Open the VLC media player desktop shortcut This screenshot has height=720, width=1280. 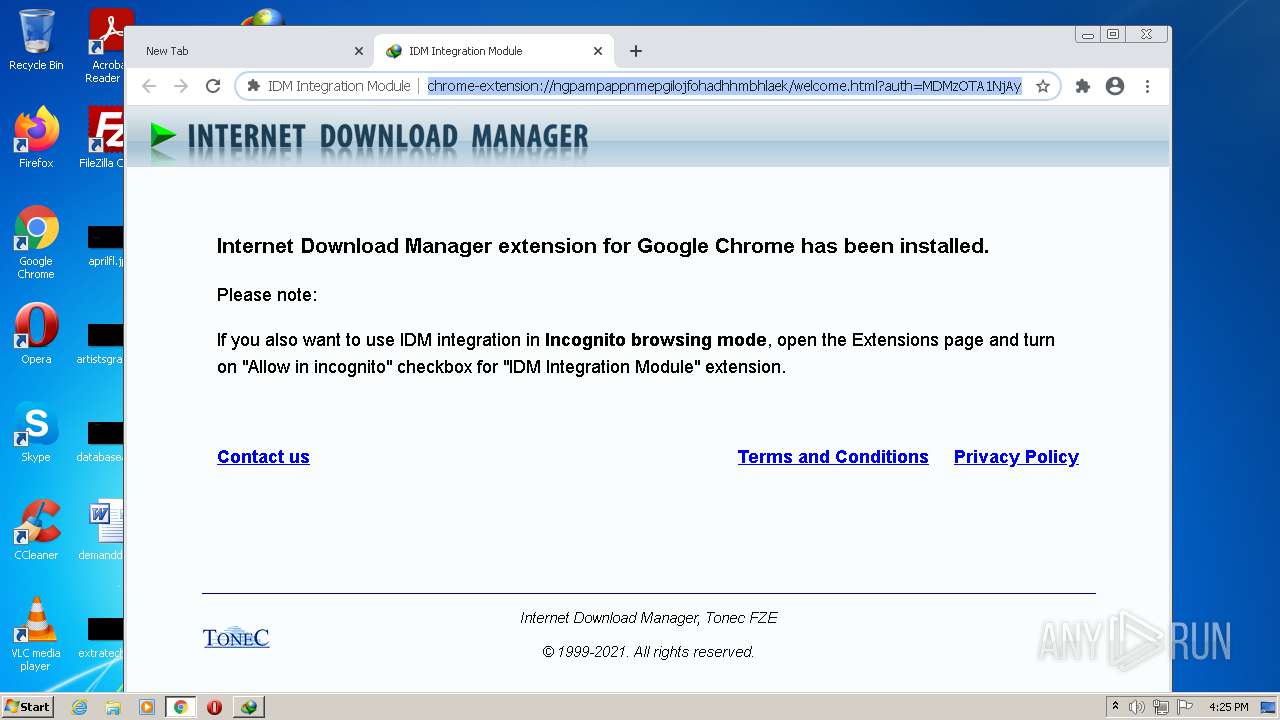click(x=36, y=634)
